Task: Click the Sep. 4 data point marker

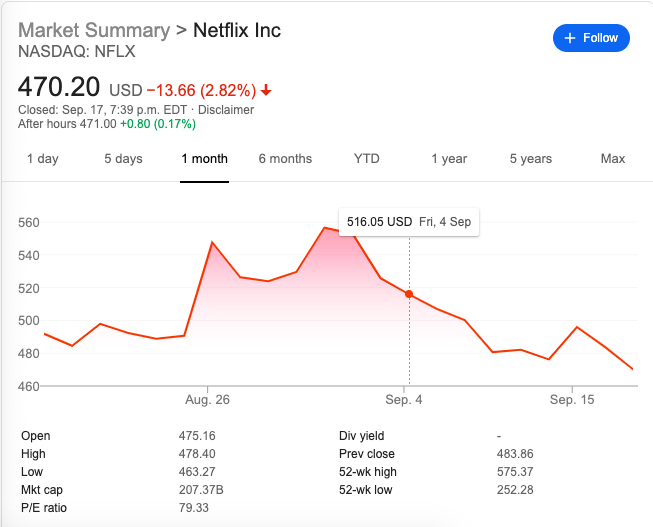Action: (x=409, y=294)
